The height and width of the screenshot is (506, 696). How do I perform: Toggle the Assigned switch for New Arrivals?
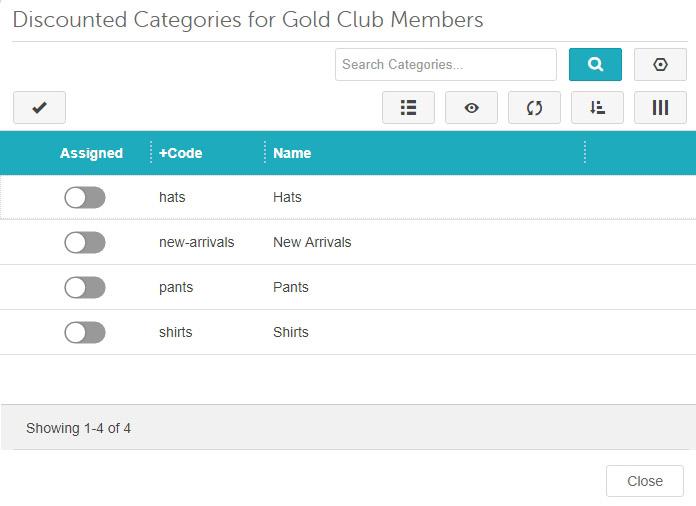coord(85,243)
